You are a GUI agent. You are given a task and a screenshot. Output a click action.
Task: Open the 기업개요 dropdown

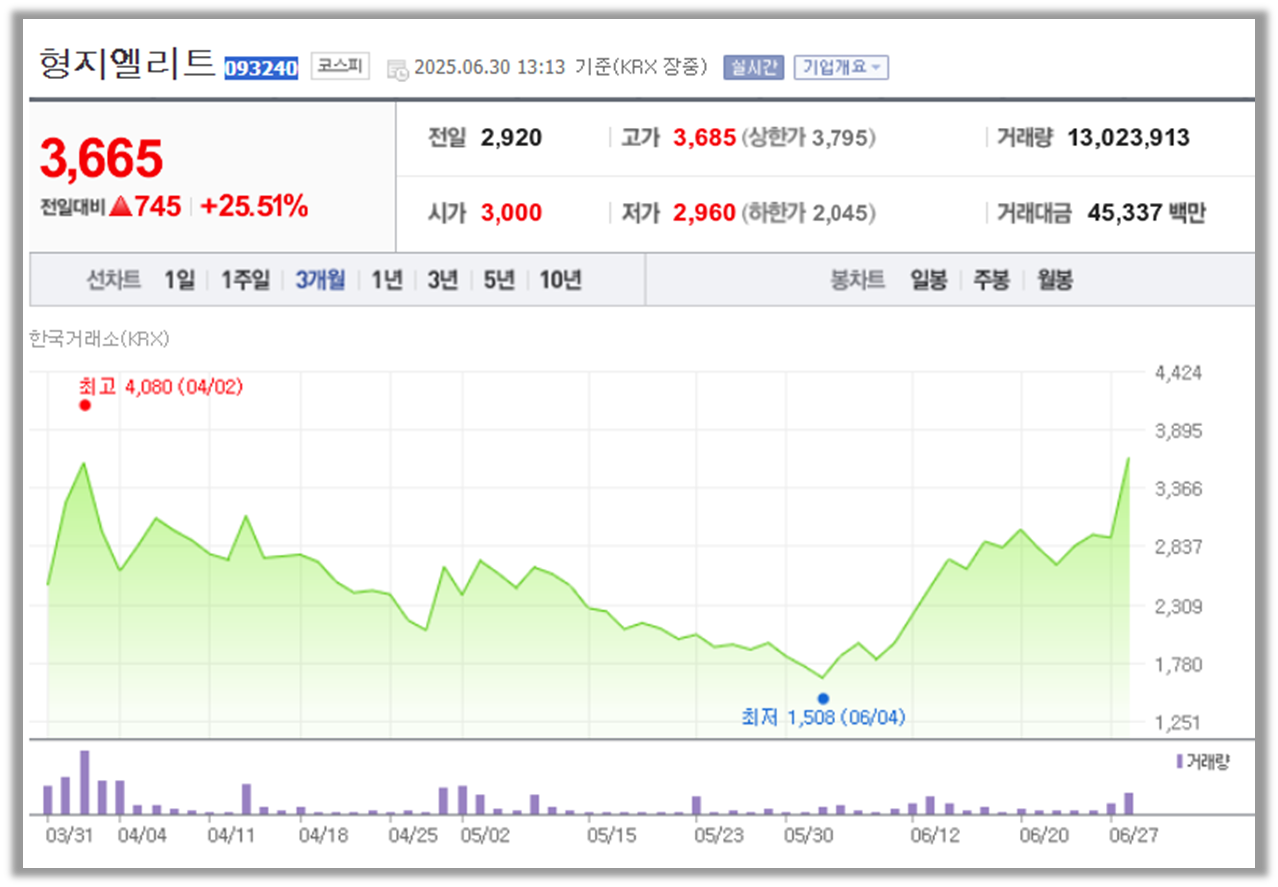[841, 68]
